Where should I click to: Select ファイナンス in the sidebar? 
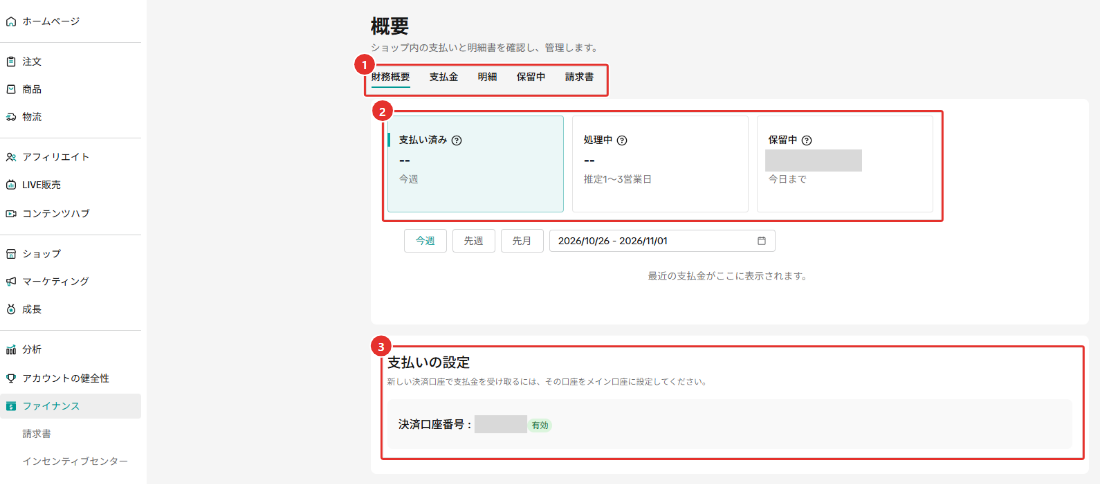pyautogui.click(x=70, y=405)
